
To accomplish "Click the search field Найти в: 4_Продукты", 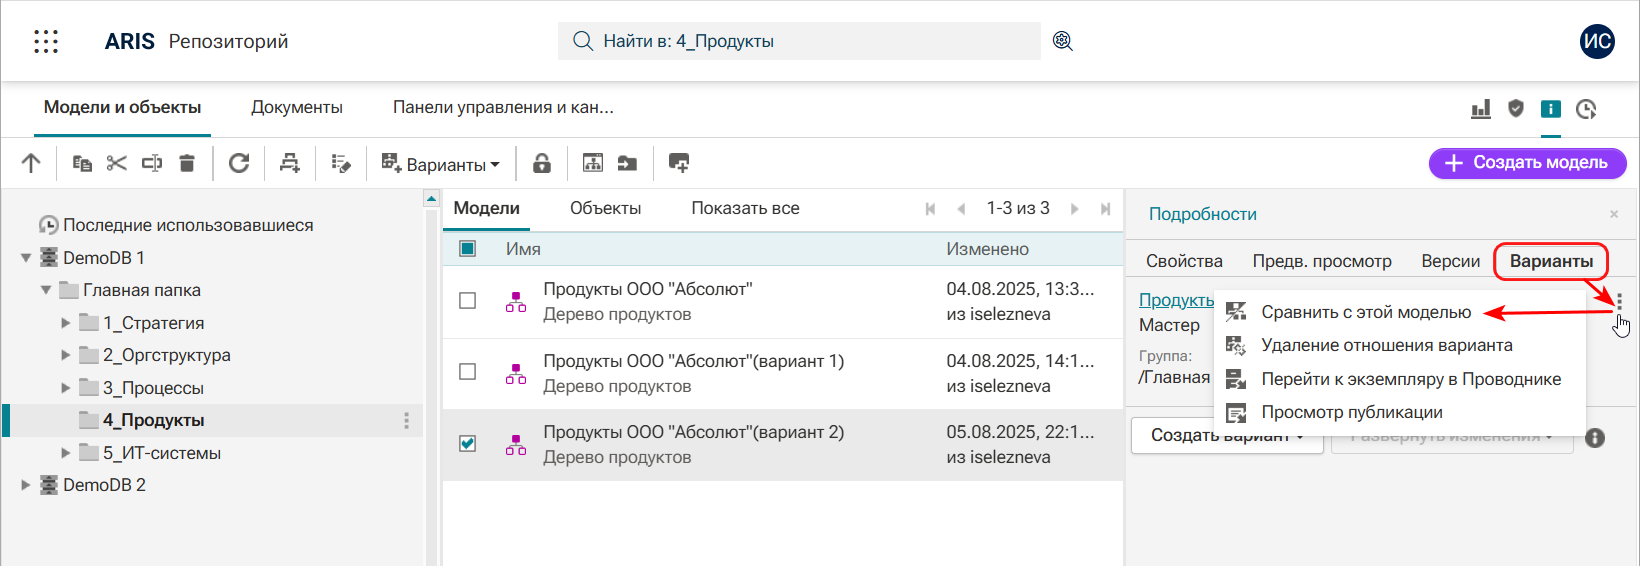I will pyautogui.click(x=799, y=41).
